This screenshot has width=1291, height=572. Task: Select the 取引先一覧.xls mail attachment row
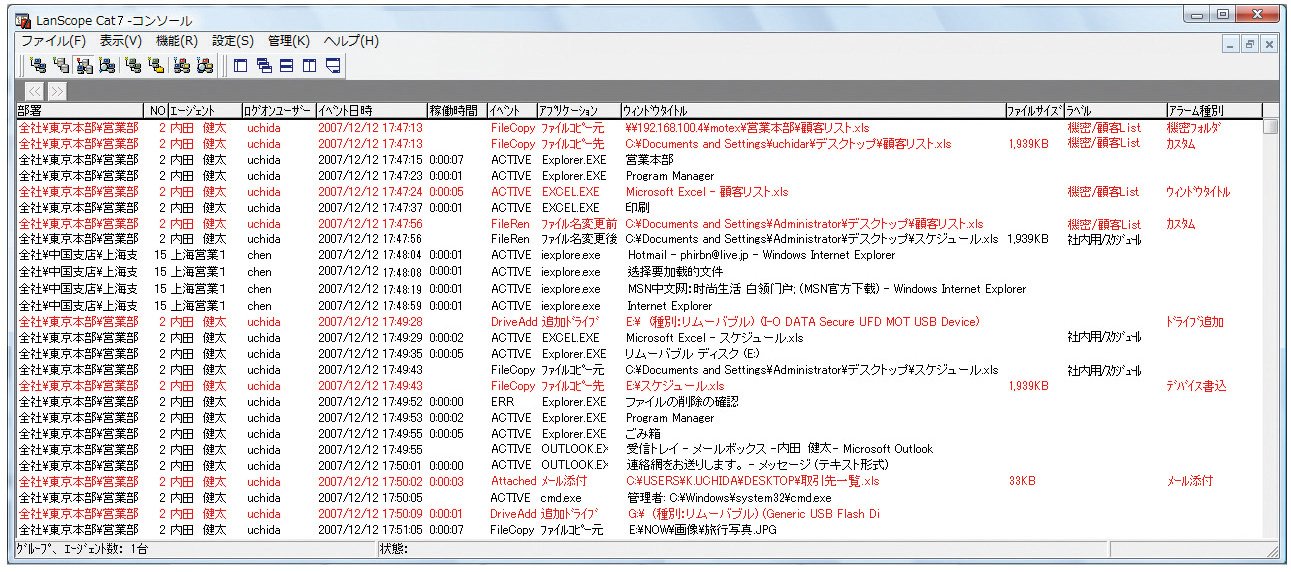(640, 481)
